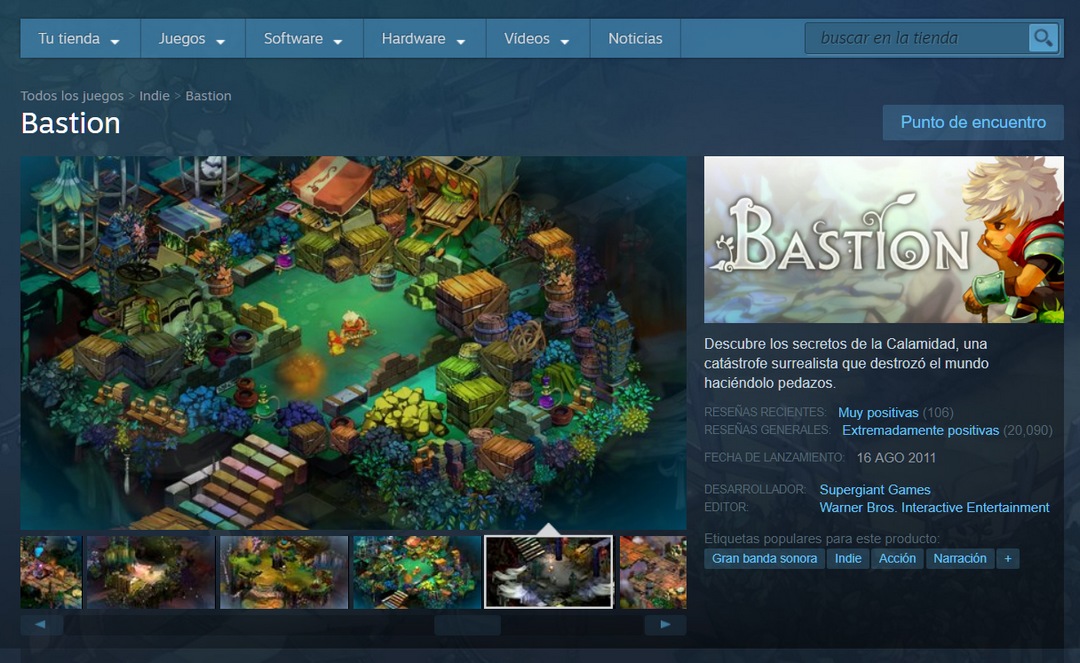This screenshot has height=663, width=1080.
Task: Click the left arrow of thumbnail strip
Action: [41, 624]
